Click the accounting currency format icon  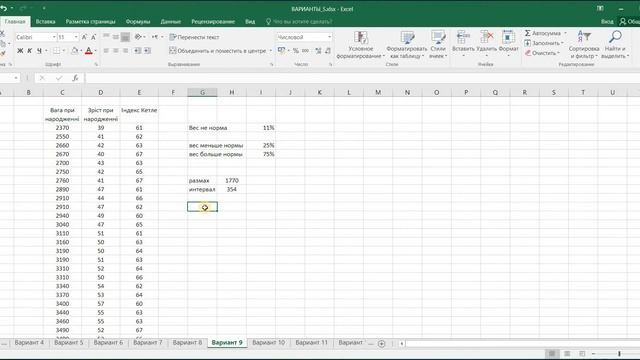pos(281,51)
